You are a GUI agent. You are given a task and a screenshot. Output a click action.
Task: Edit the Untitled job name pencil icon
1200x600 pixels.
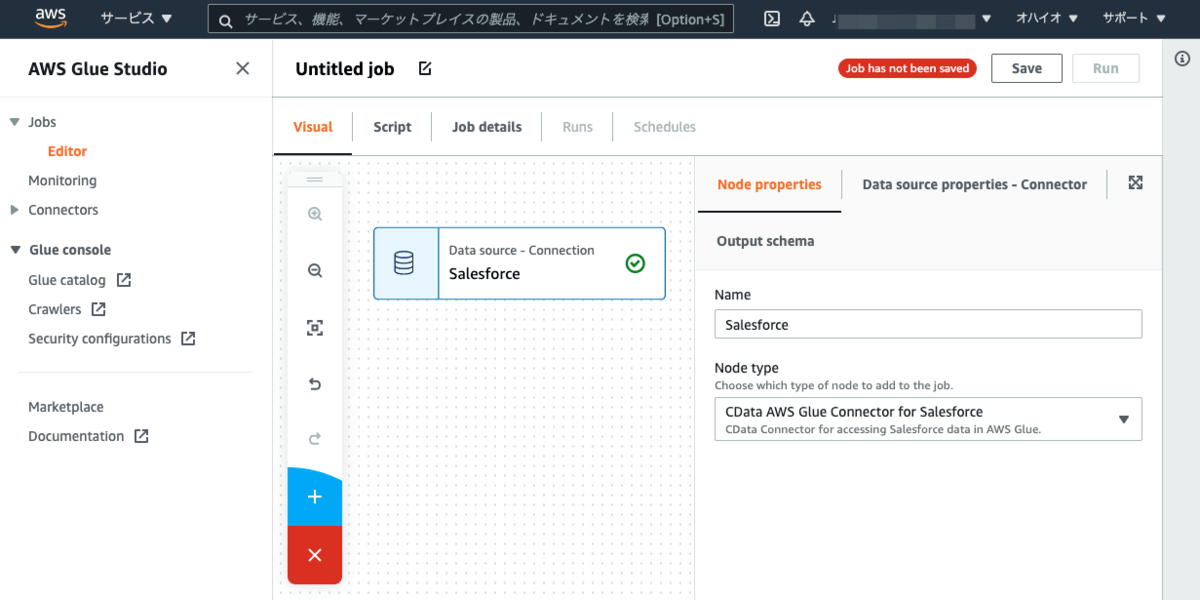425,68
